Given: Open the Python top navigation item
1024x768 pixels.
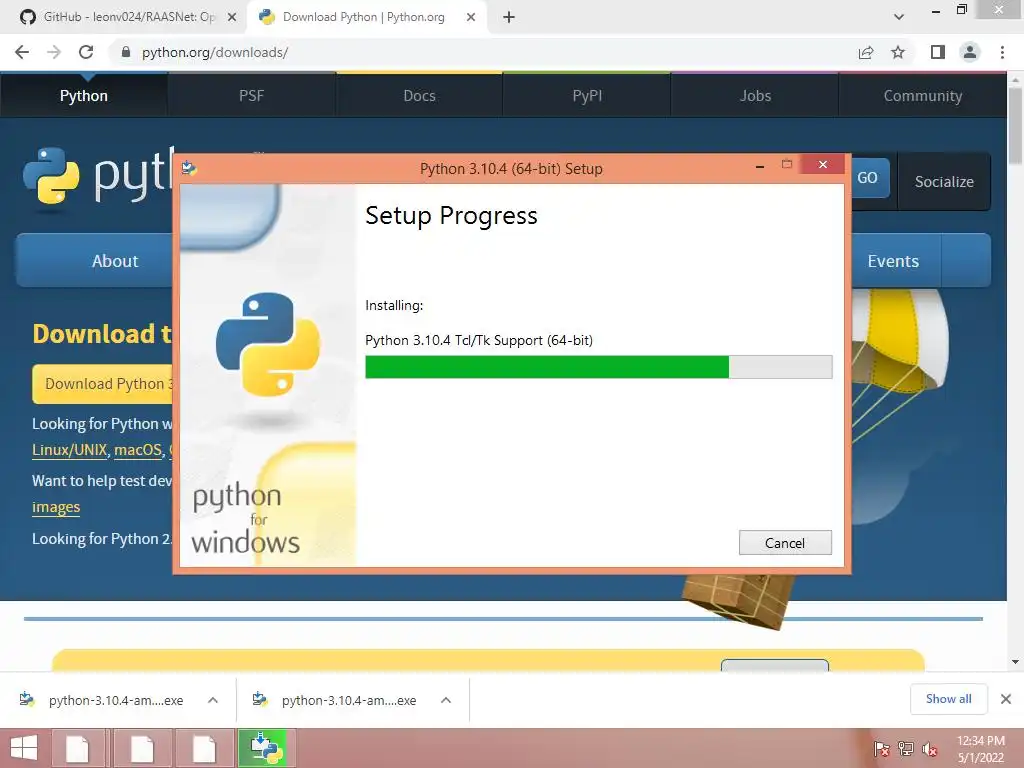Looking at the screenshot, I should [84, 96].
